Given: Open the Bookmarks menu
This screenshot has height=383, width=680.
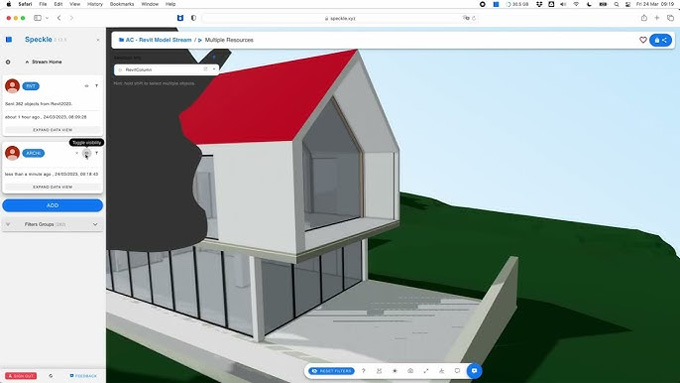Looking at the screenshot, I should coord(122,4).
